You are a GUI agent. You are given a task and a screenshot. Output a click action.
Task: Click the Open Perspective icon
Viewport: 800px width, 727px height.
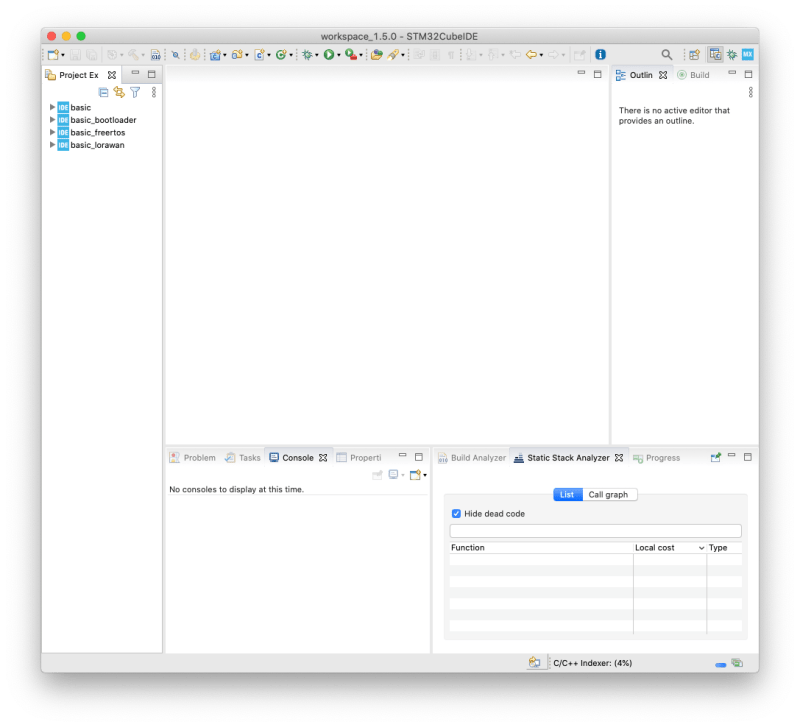694,55
